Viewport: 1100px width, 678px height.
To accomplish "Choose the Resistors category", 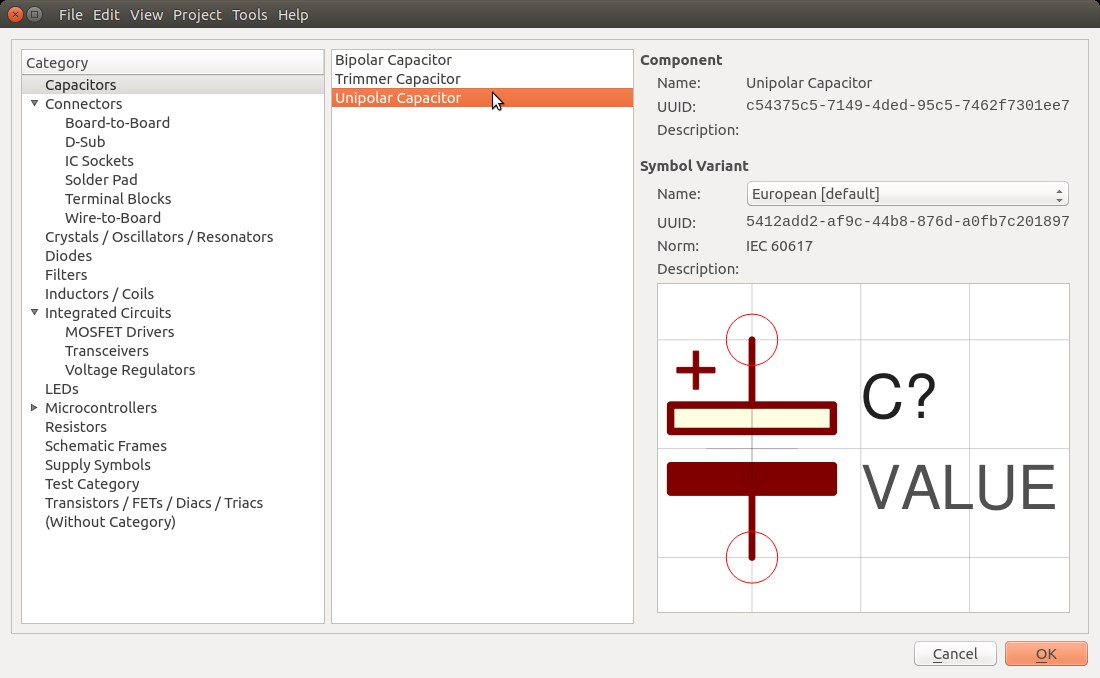I will pos(76,427).
